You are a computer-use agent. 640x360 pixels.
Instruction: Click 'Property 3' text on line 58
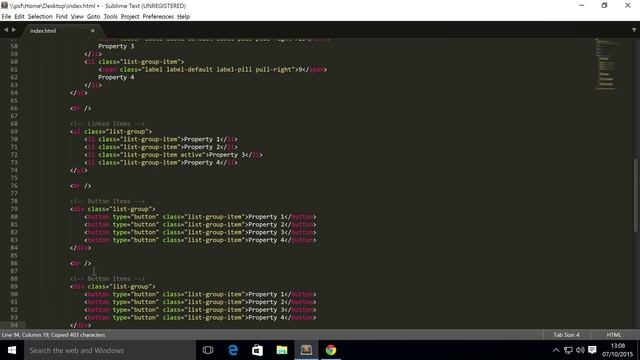point(116,46)
